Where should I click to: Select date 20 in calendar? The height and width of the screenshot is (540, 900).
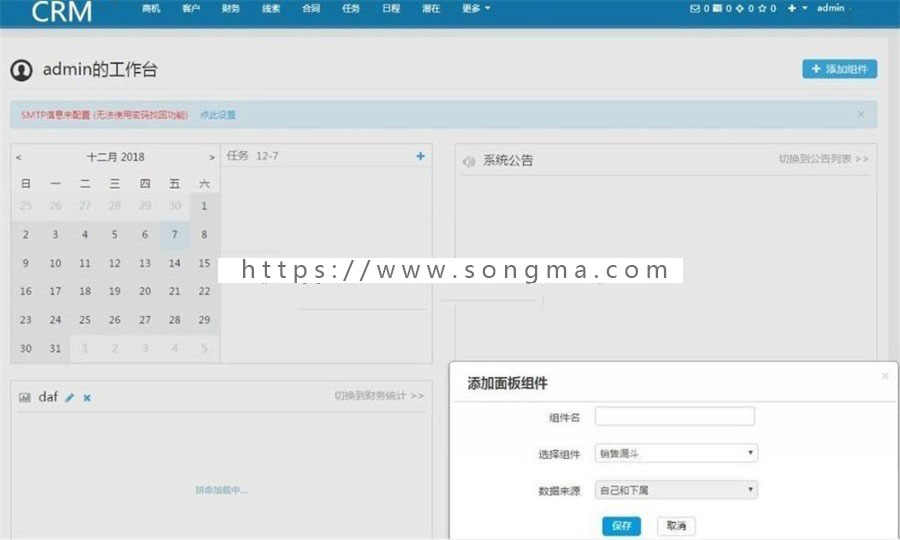pyautogui.click(x=145, y=291)
